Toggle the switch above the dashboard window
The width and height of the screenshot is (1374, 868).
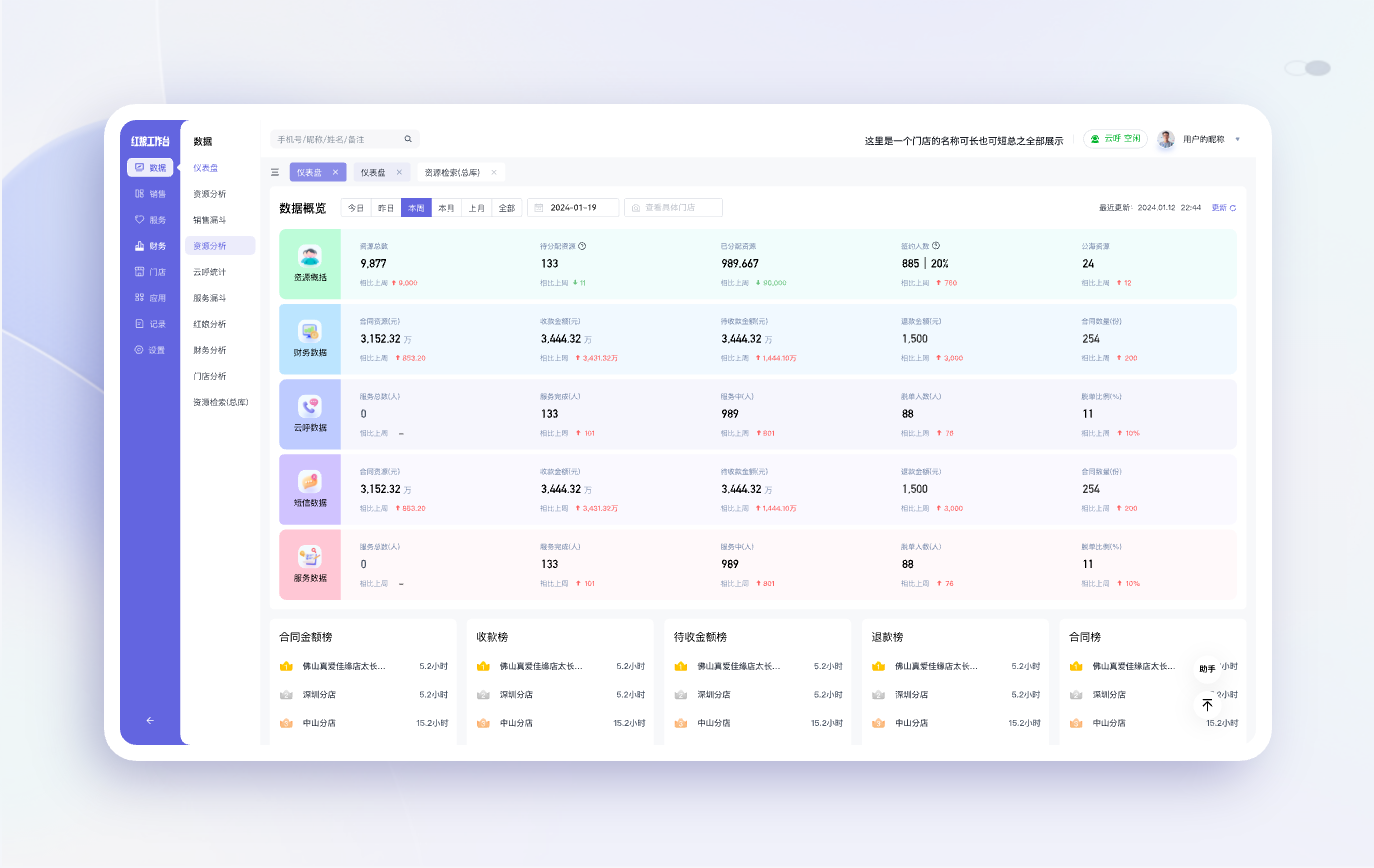(1308, 68)
